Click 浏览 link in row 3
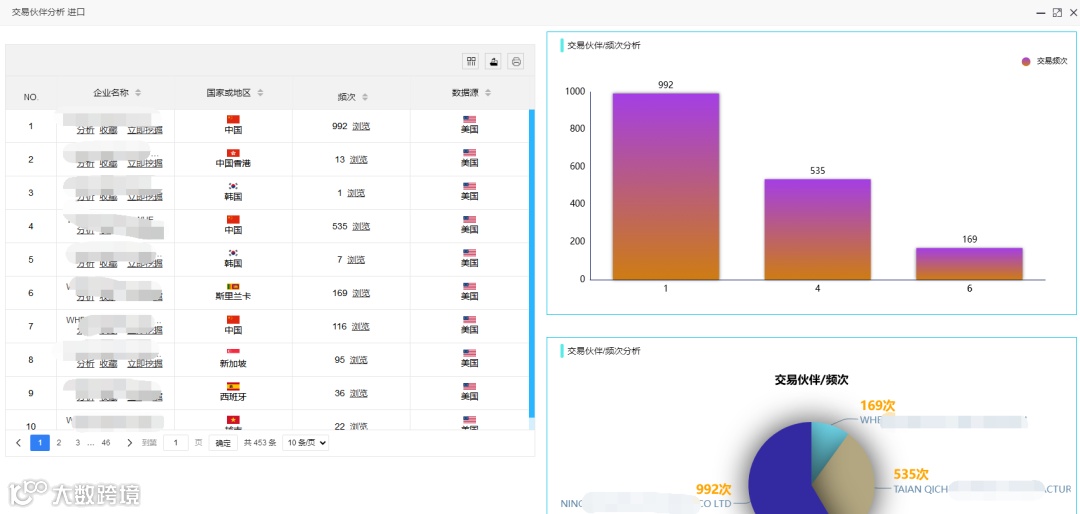The width and height of the screenshot is (1080, 514). pos(355,193)
